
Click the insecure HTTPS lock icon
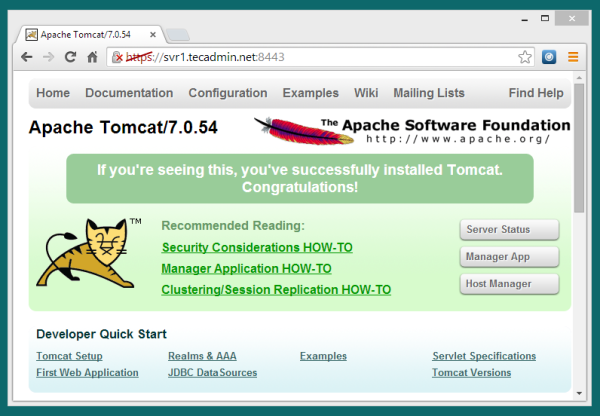pyautogui.click(x=118, y=57)
